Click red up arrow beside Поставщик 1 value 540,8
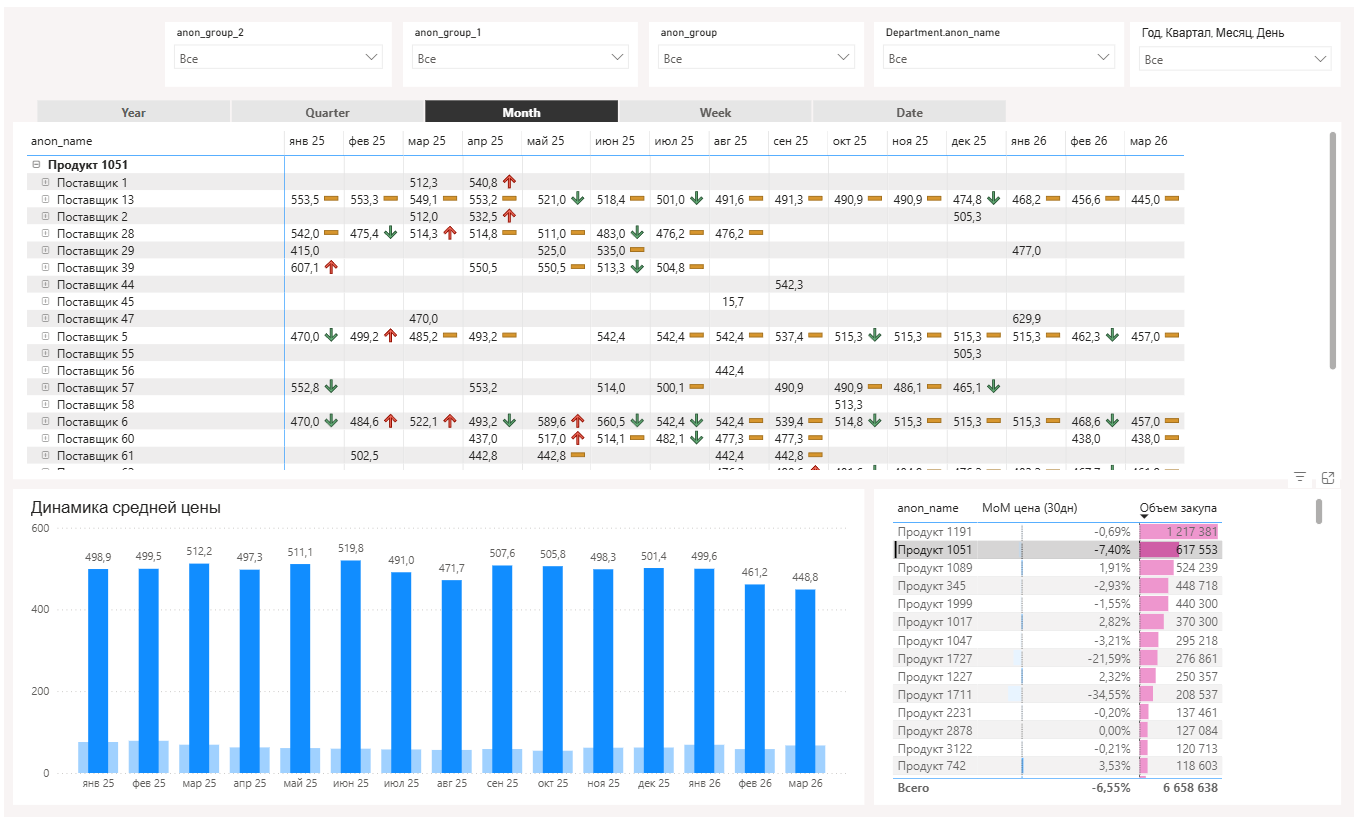Screen dimensions: 1358x820 point(509,182)
